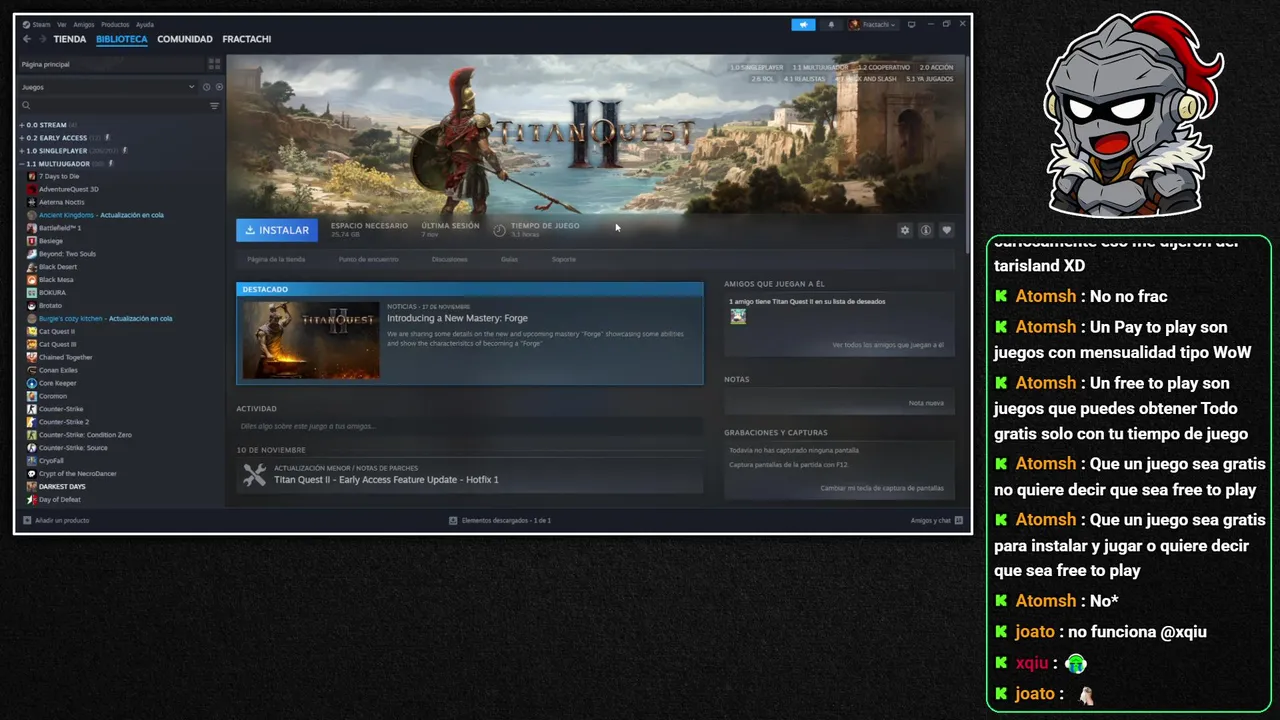Open the Ver menu
This screenshot has height=720, width=1280.
click(62, 24)
